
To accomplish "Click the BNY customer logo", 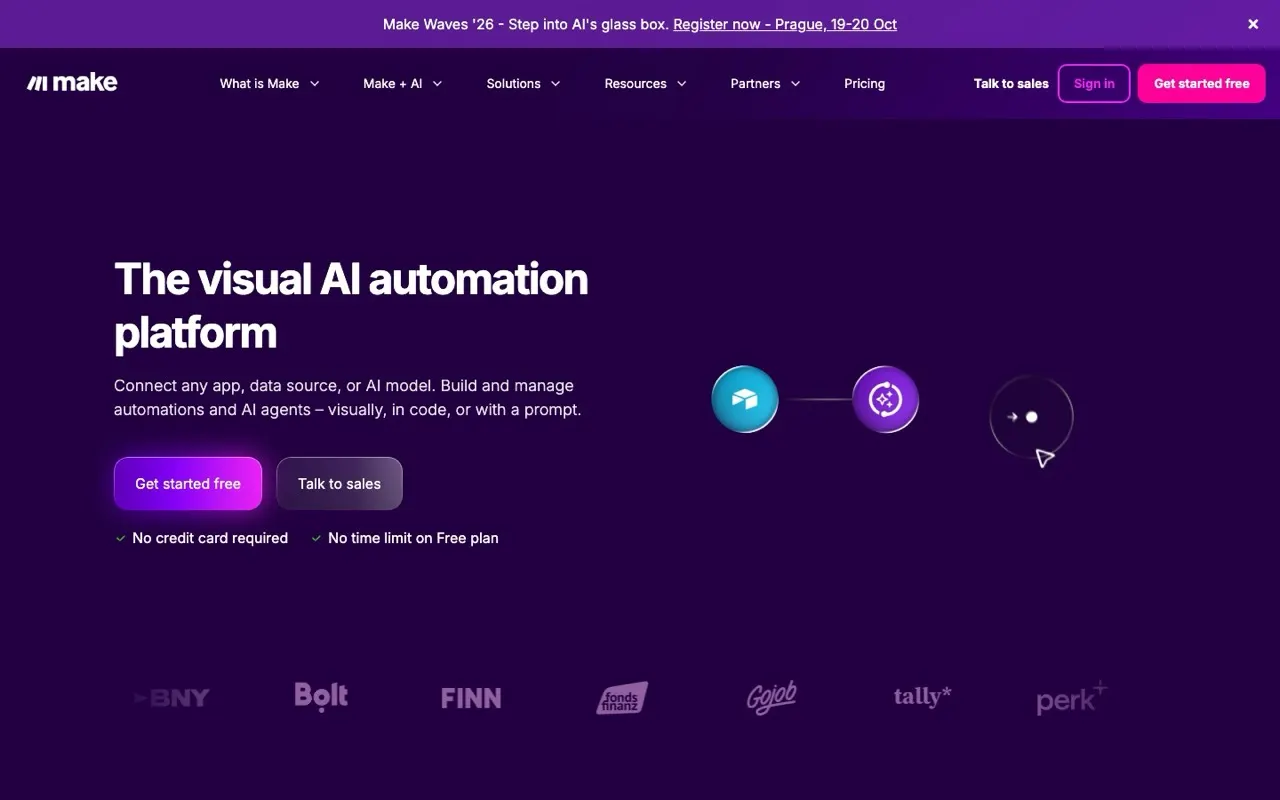I will pos(172,698).
